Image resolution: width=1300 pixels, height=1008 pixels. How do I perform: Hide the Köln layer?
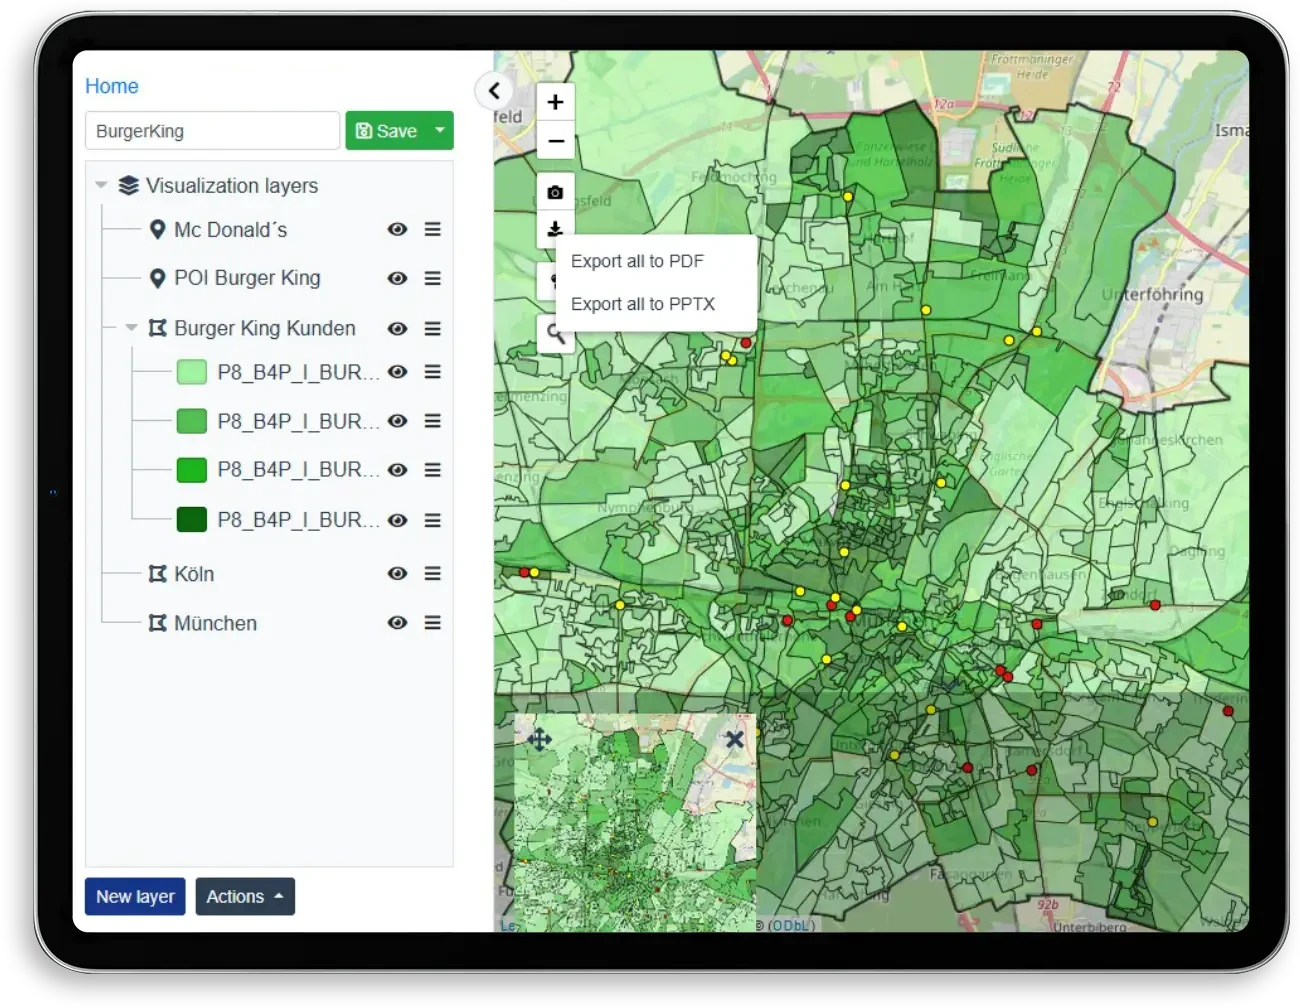pos(397,573)
